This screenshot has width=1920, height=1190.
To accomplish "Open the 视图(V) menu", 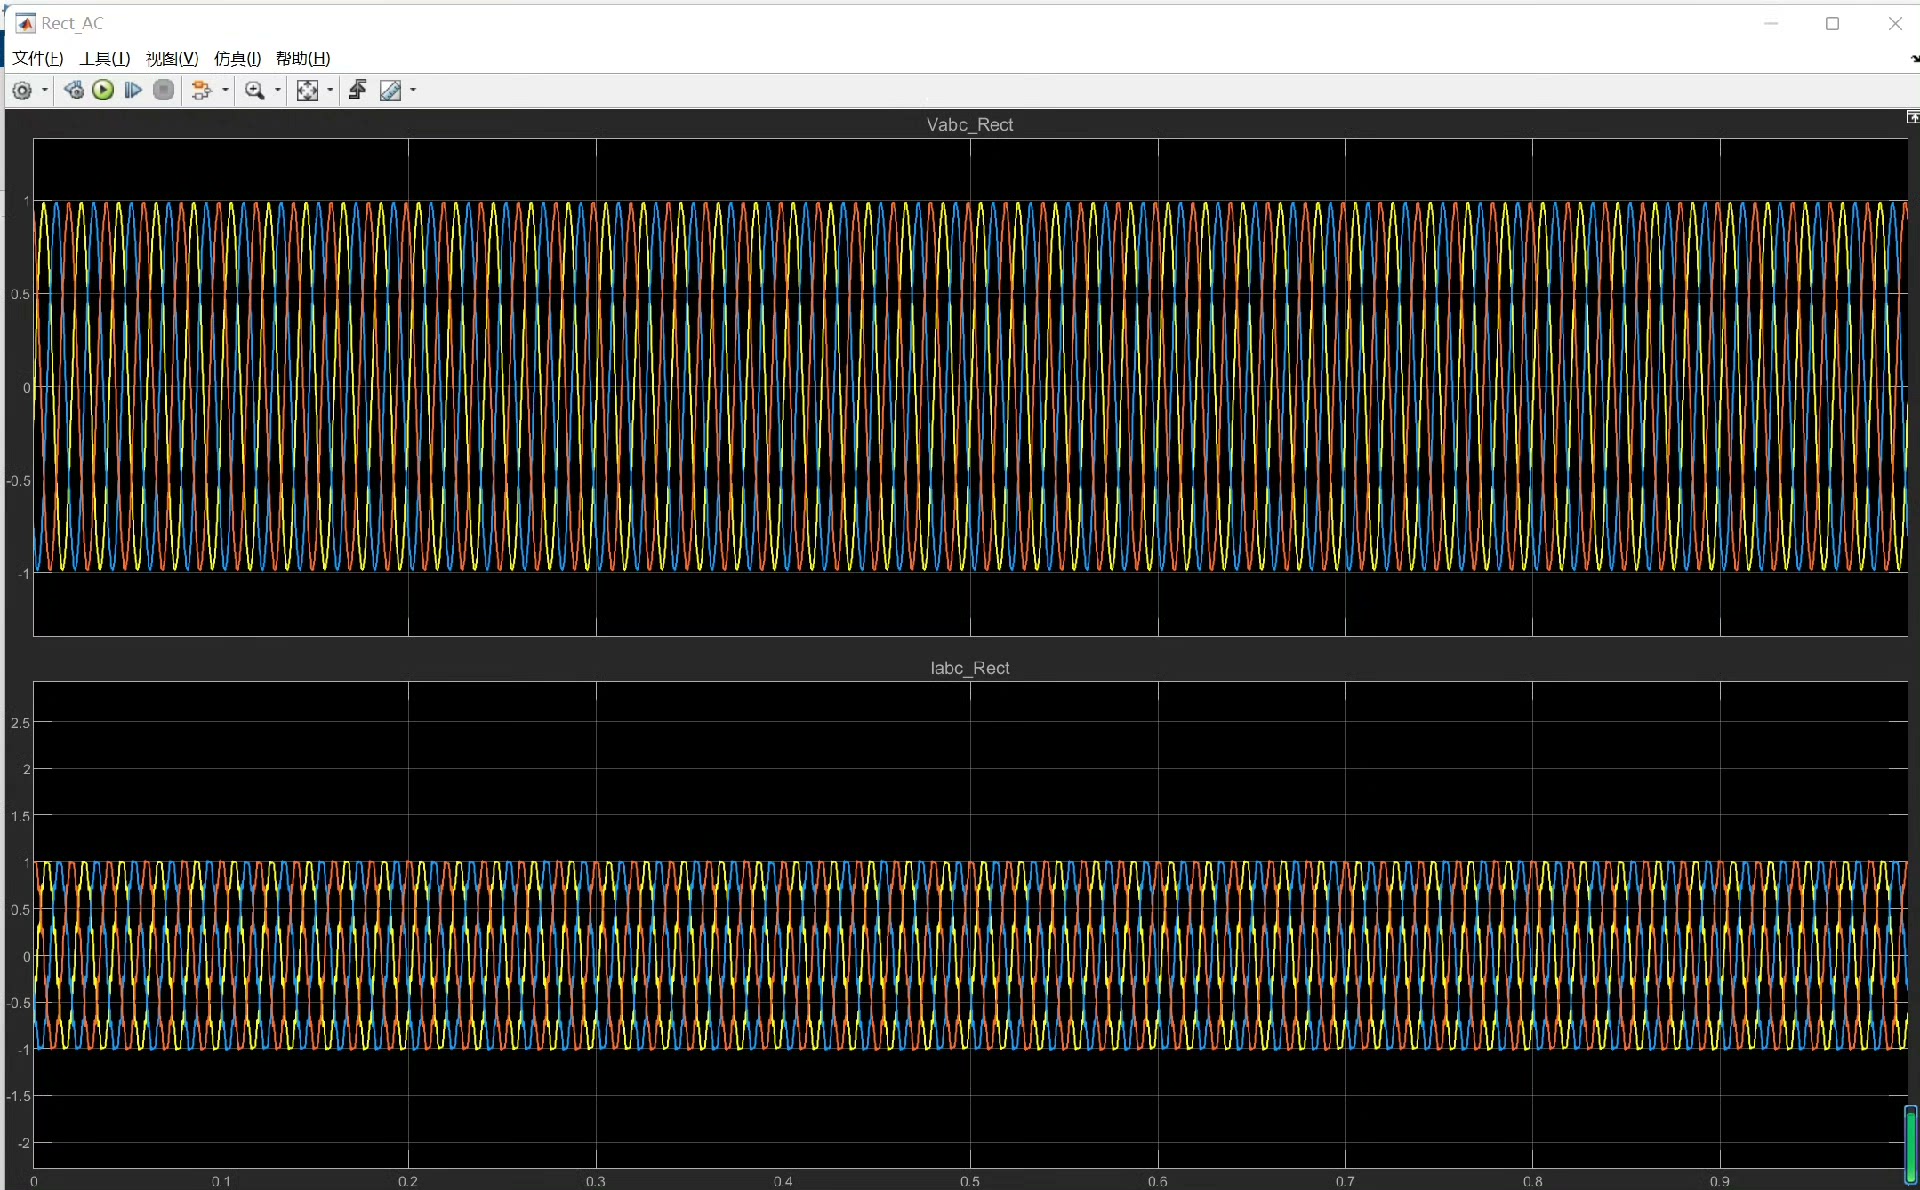I will (172, 59).
